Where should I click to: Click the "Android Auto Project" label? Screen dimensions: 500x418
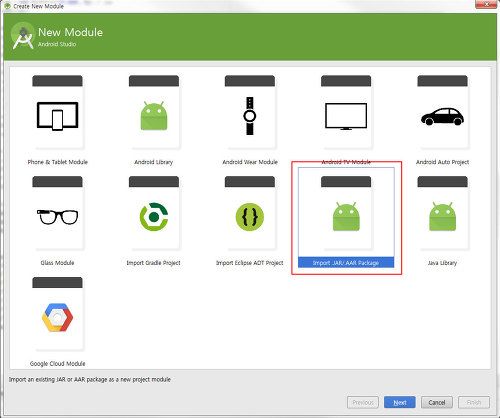pyautogui.click(x=442, y=162)
